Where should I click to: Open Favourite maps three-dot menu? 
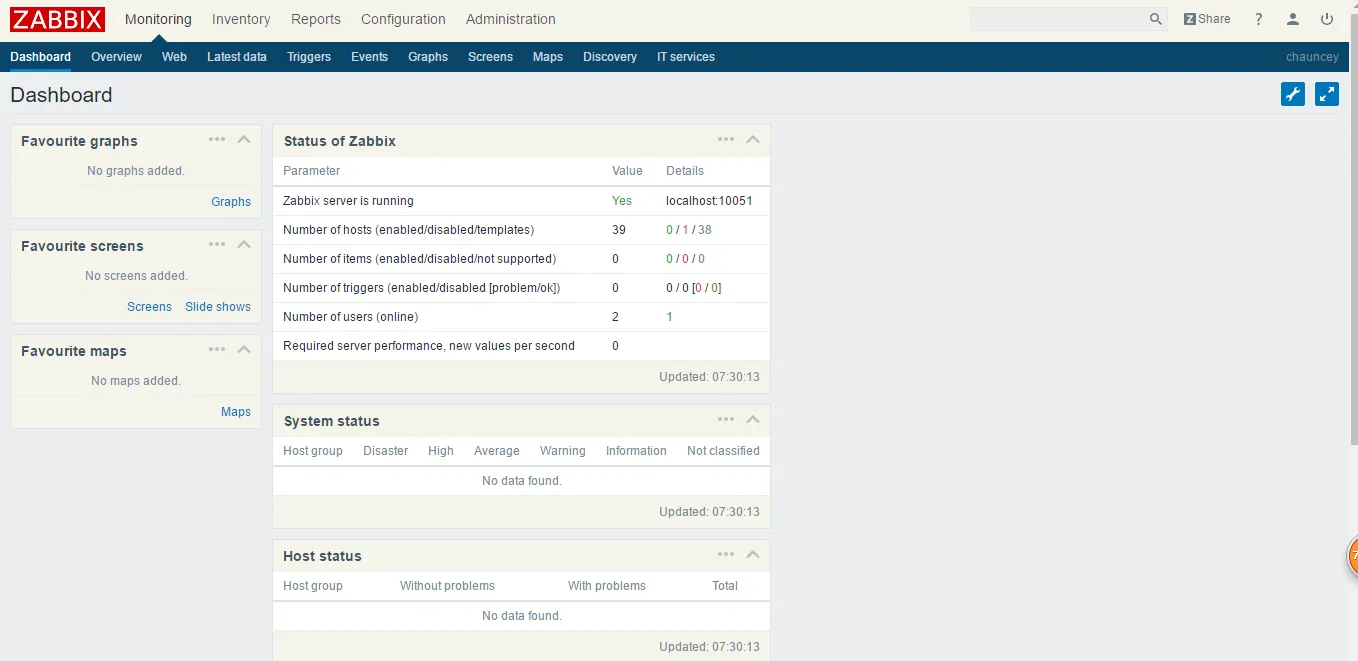pos(217,350)
